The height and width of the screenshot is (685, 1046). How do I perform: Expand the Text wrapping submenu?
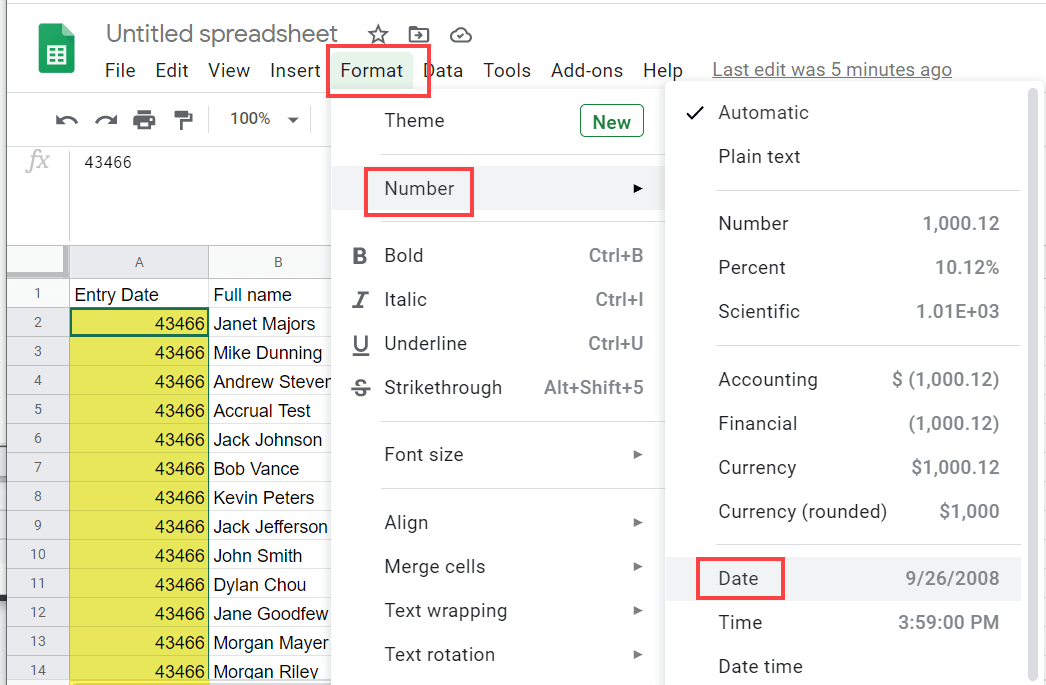tap(498, 610)
